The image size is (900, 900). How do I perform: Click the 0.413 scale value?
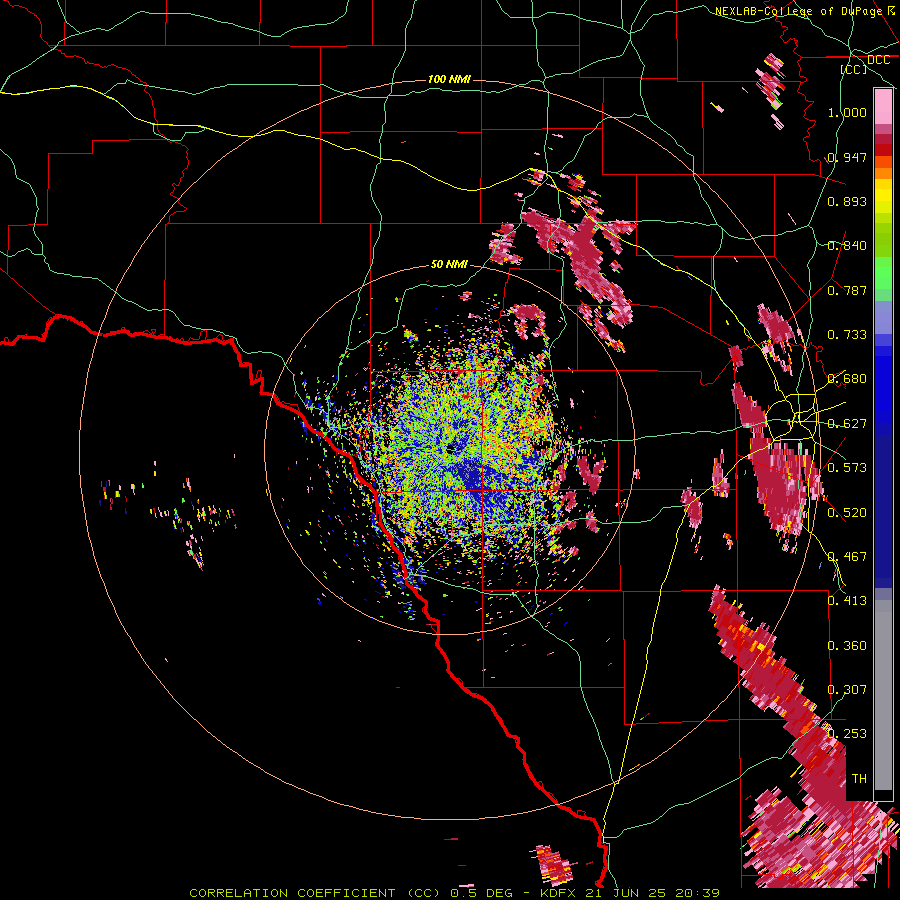(847, 601)
